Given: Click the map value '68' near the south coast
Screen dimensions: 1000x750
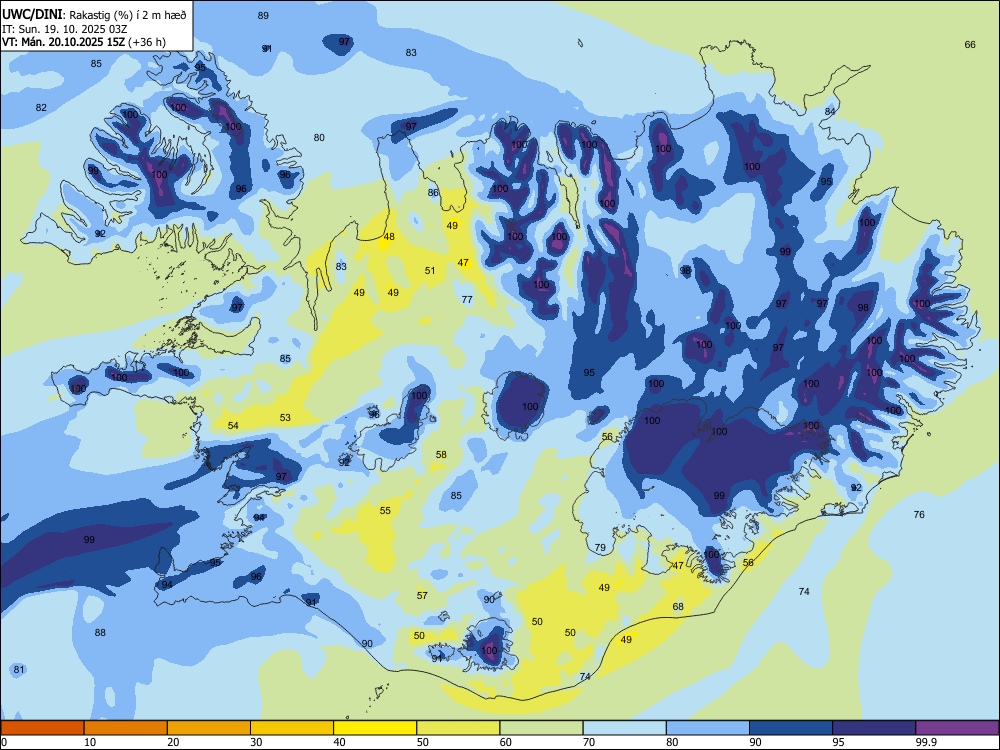Looking at the screenshot, I should [678, 607].
